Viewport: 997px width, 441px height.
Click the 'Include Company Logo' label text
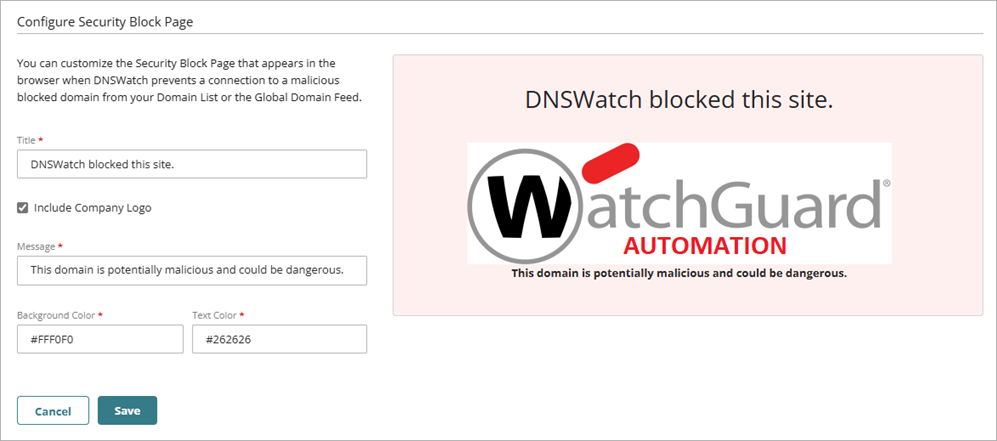tap(93, 208)
